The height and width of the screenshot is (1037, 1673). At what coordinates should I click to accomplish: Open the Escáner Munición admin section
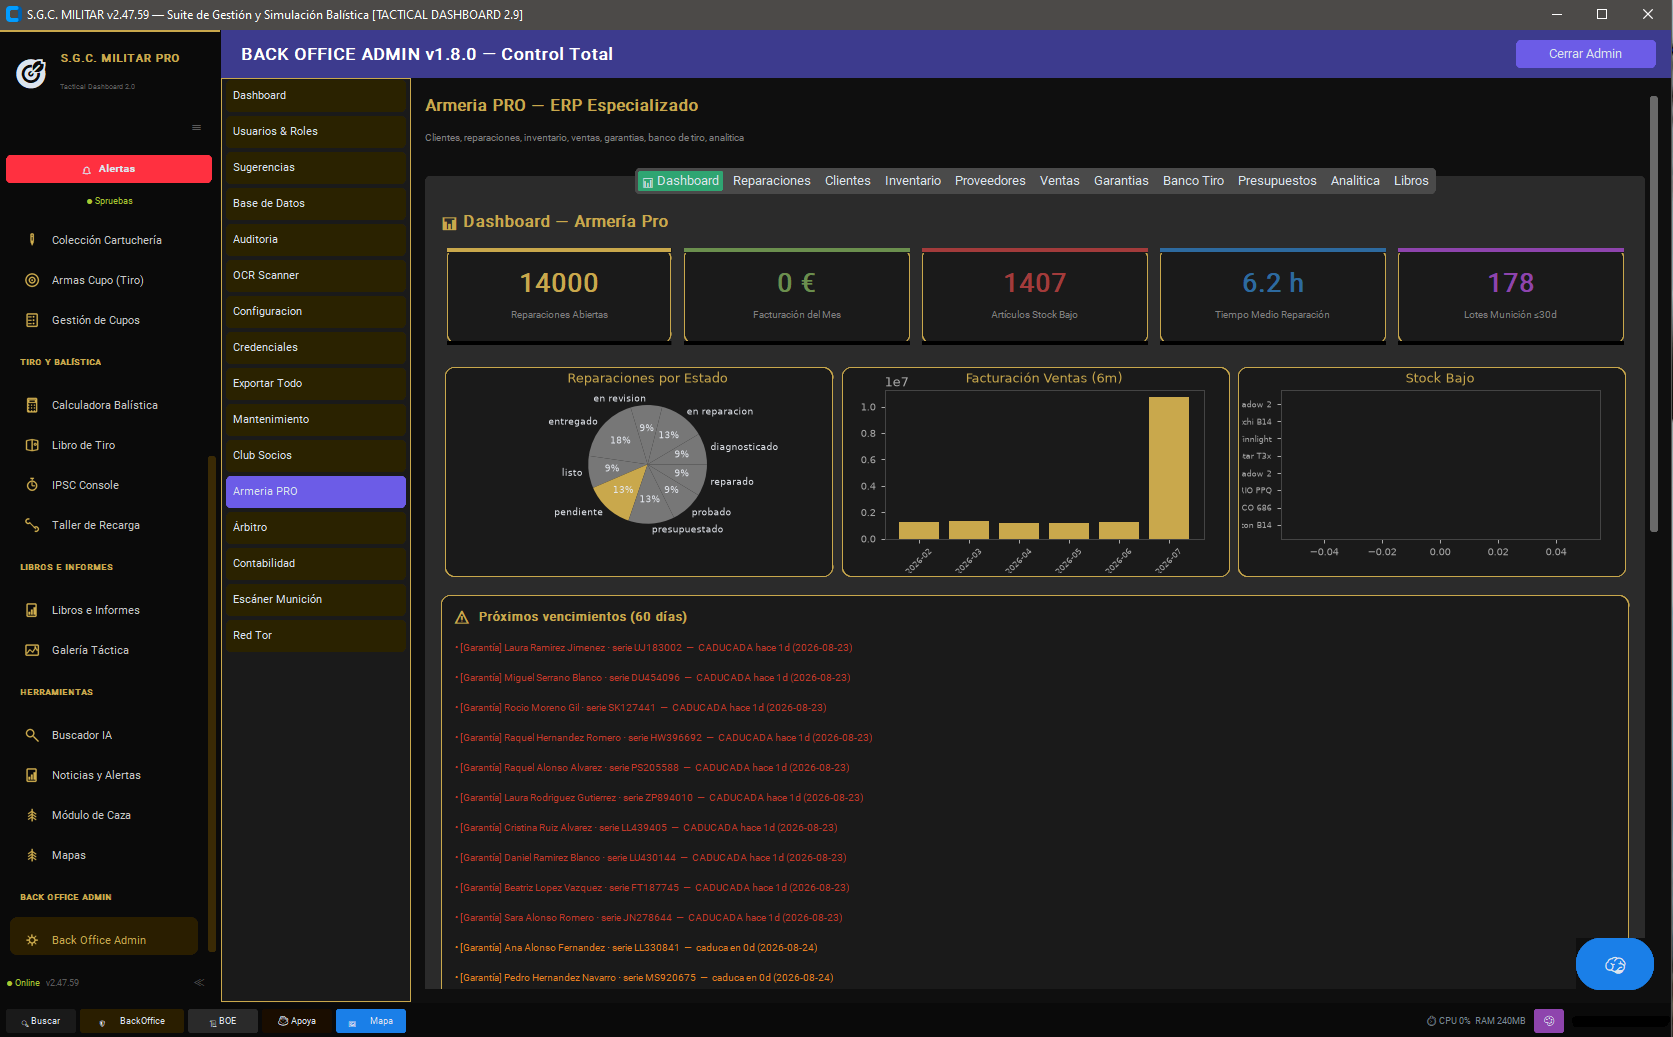coord(316,599)
